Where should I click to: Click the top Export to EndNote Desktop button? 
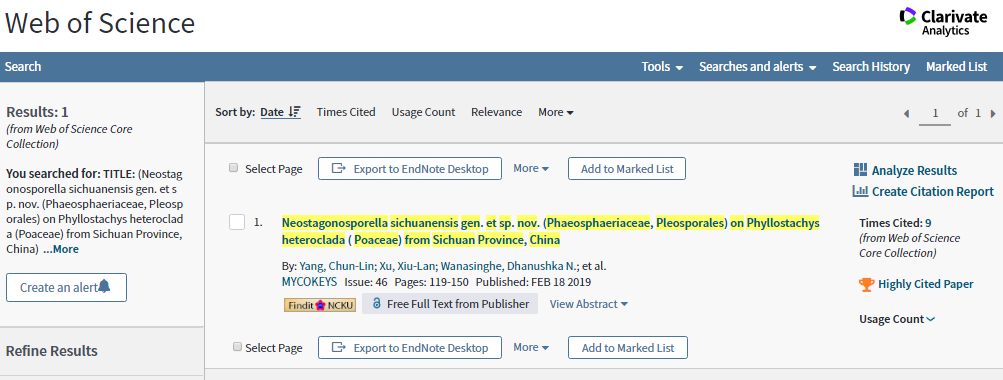click(409, 168)
